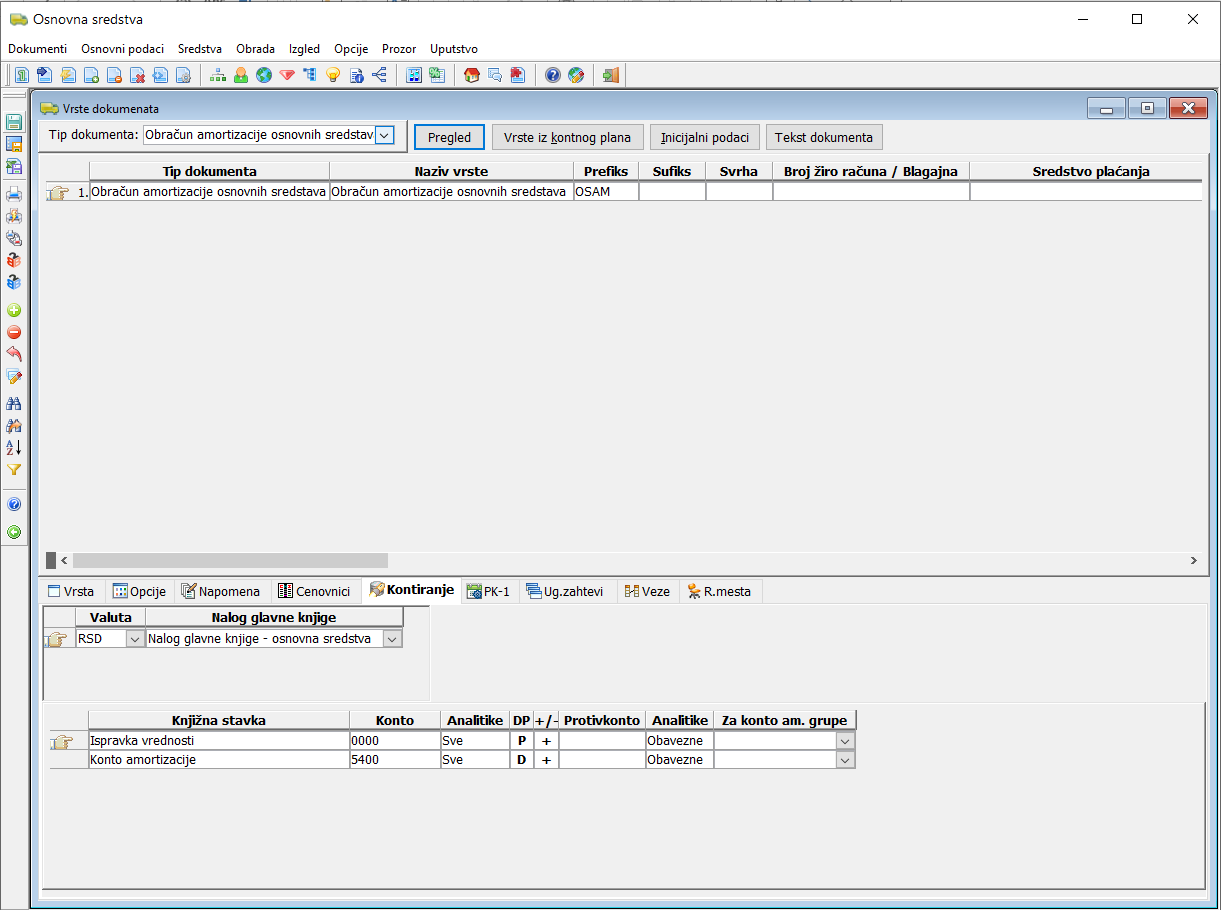
Task: Click the exit door toolbar icon
Action: click(x=611, y=75)
